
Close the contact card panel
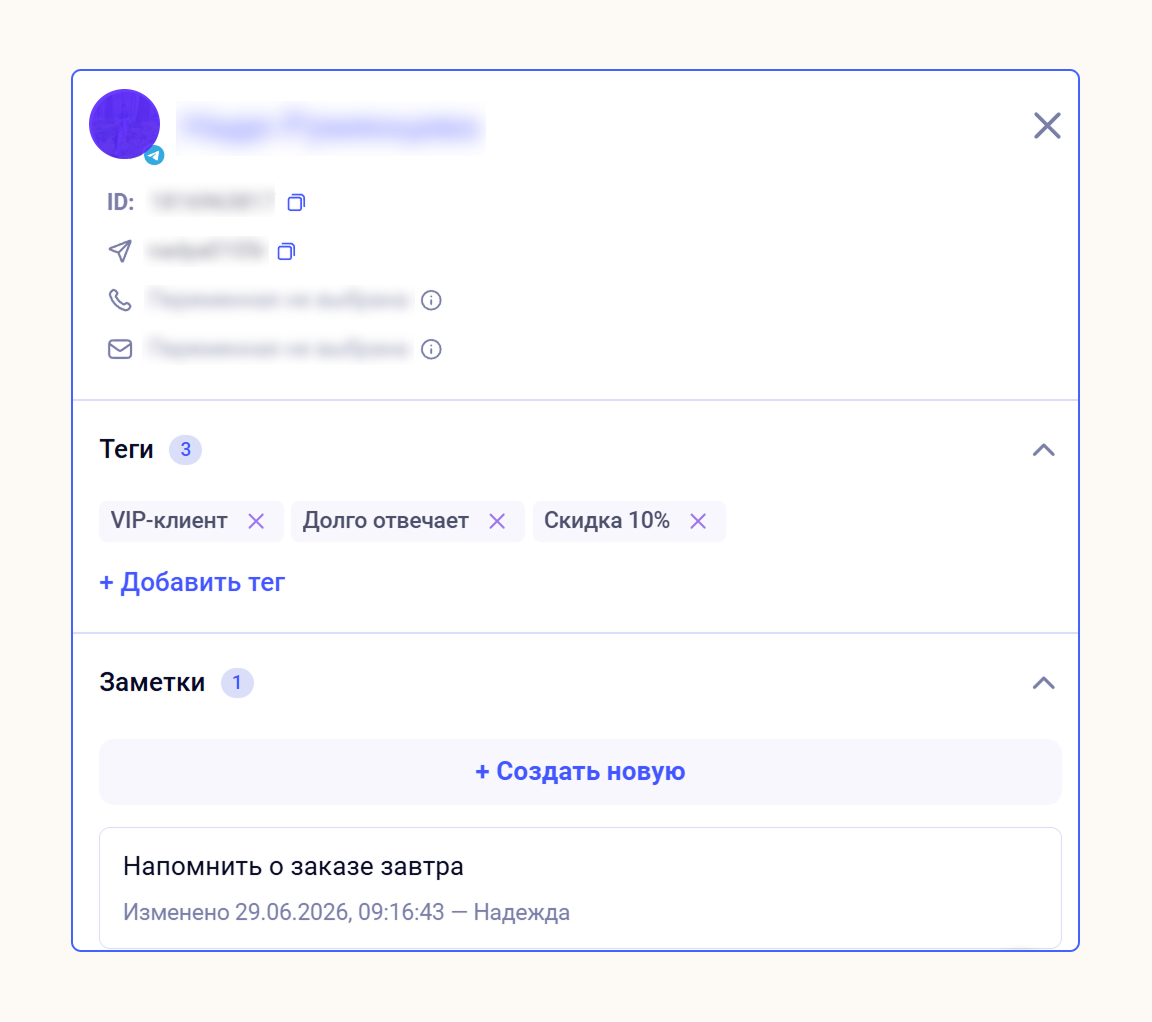coord(1047,126)
